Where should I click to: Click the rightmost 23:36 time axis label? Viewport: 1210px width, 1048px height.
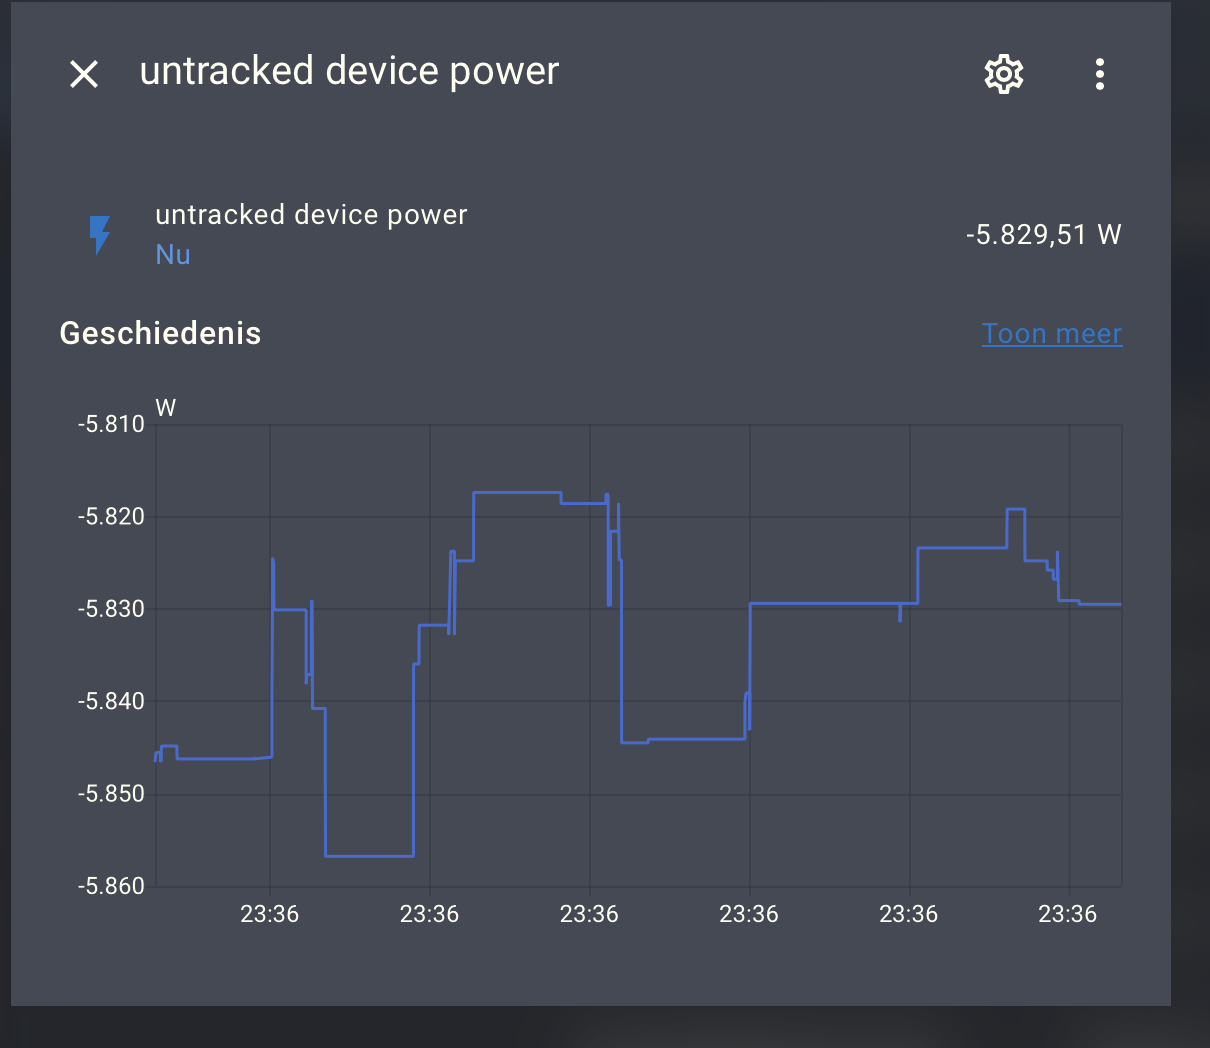coord(1067,914)
